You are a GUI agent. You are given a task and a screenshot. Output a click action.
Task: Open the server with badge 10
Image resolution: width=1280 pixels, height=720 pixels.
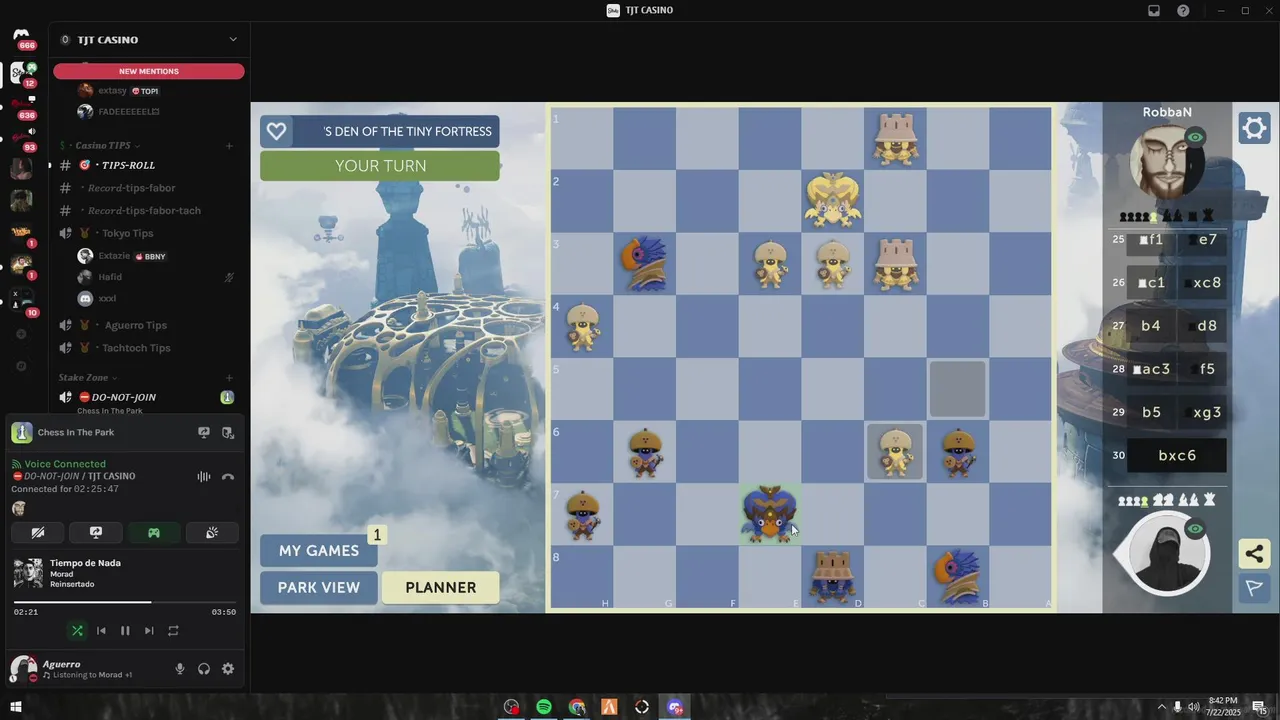pyautogui.click(x=21, y=302)
